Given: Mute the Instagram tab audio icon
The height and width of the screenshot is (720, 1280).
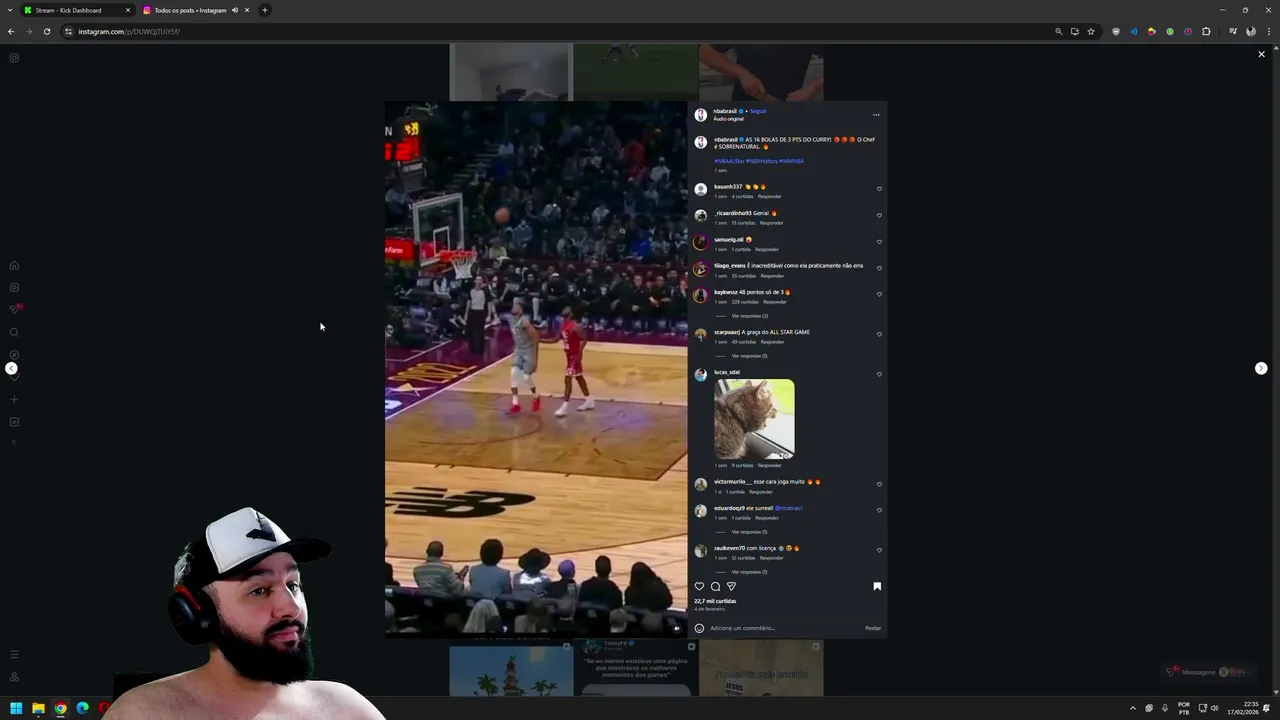Looking at the screenshot, I should pyautogui.click(x=235, y=10).
